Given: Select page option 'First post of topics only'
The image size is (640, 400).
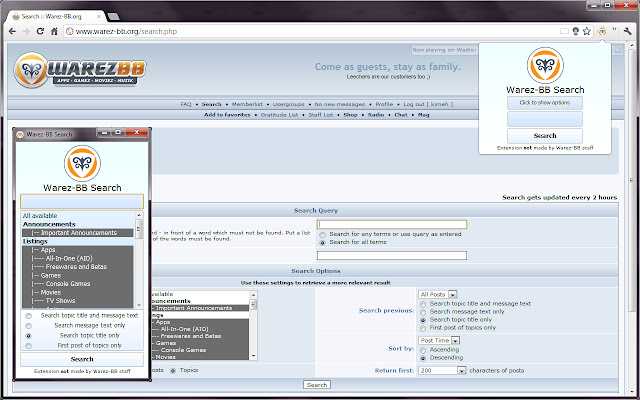Looking at the screenshot, I should tap(423, 328).
